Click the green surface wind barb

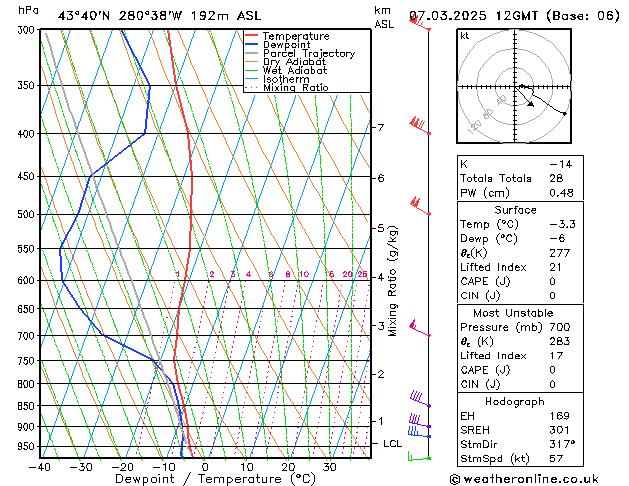point(419,456)
